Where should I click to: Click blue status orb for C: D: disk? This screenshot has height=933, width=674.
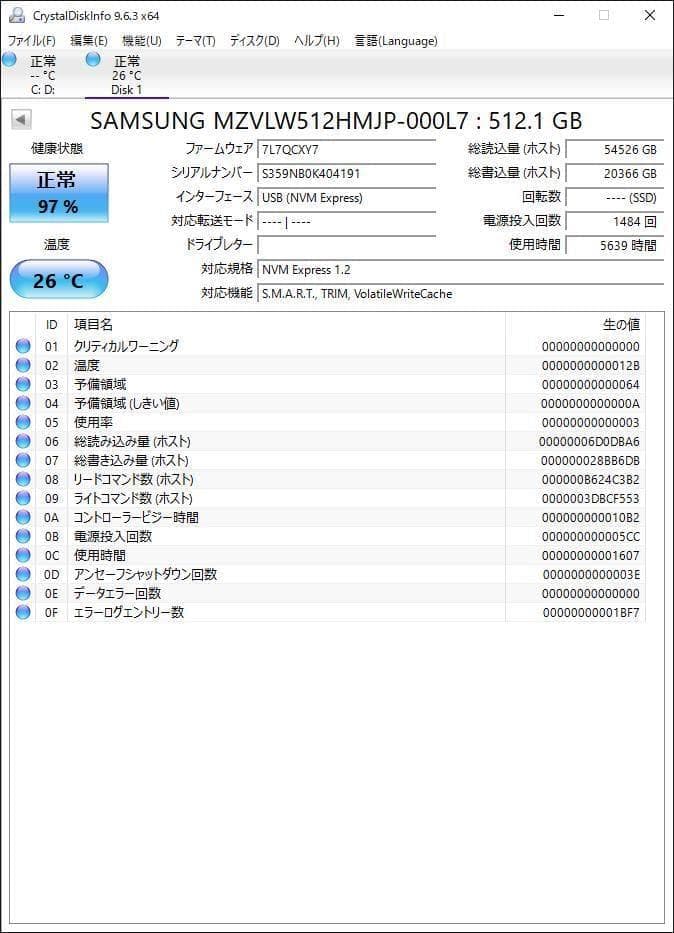pos(9,60)
